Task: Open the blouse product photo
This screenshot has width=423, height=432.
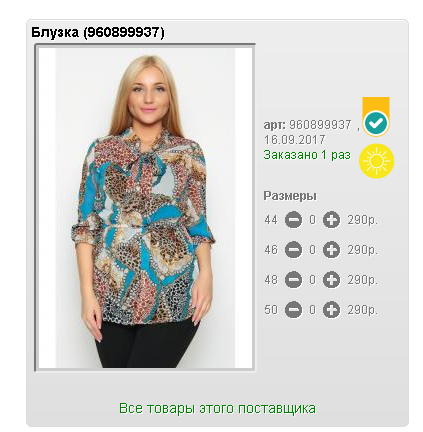Action: point(145,208)
